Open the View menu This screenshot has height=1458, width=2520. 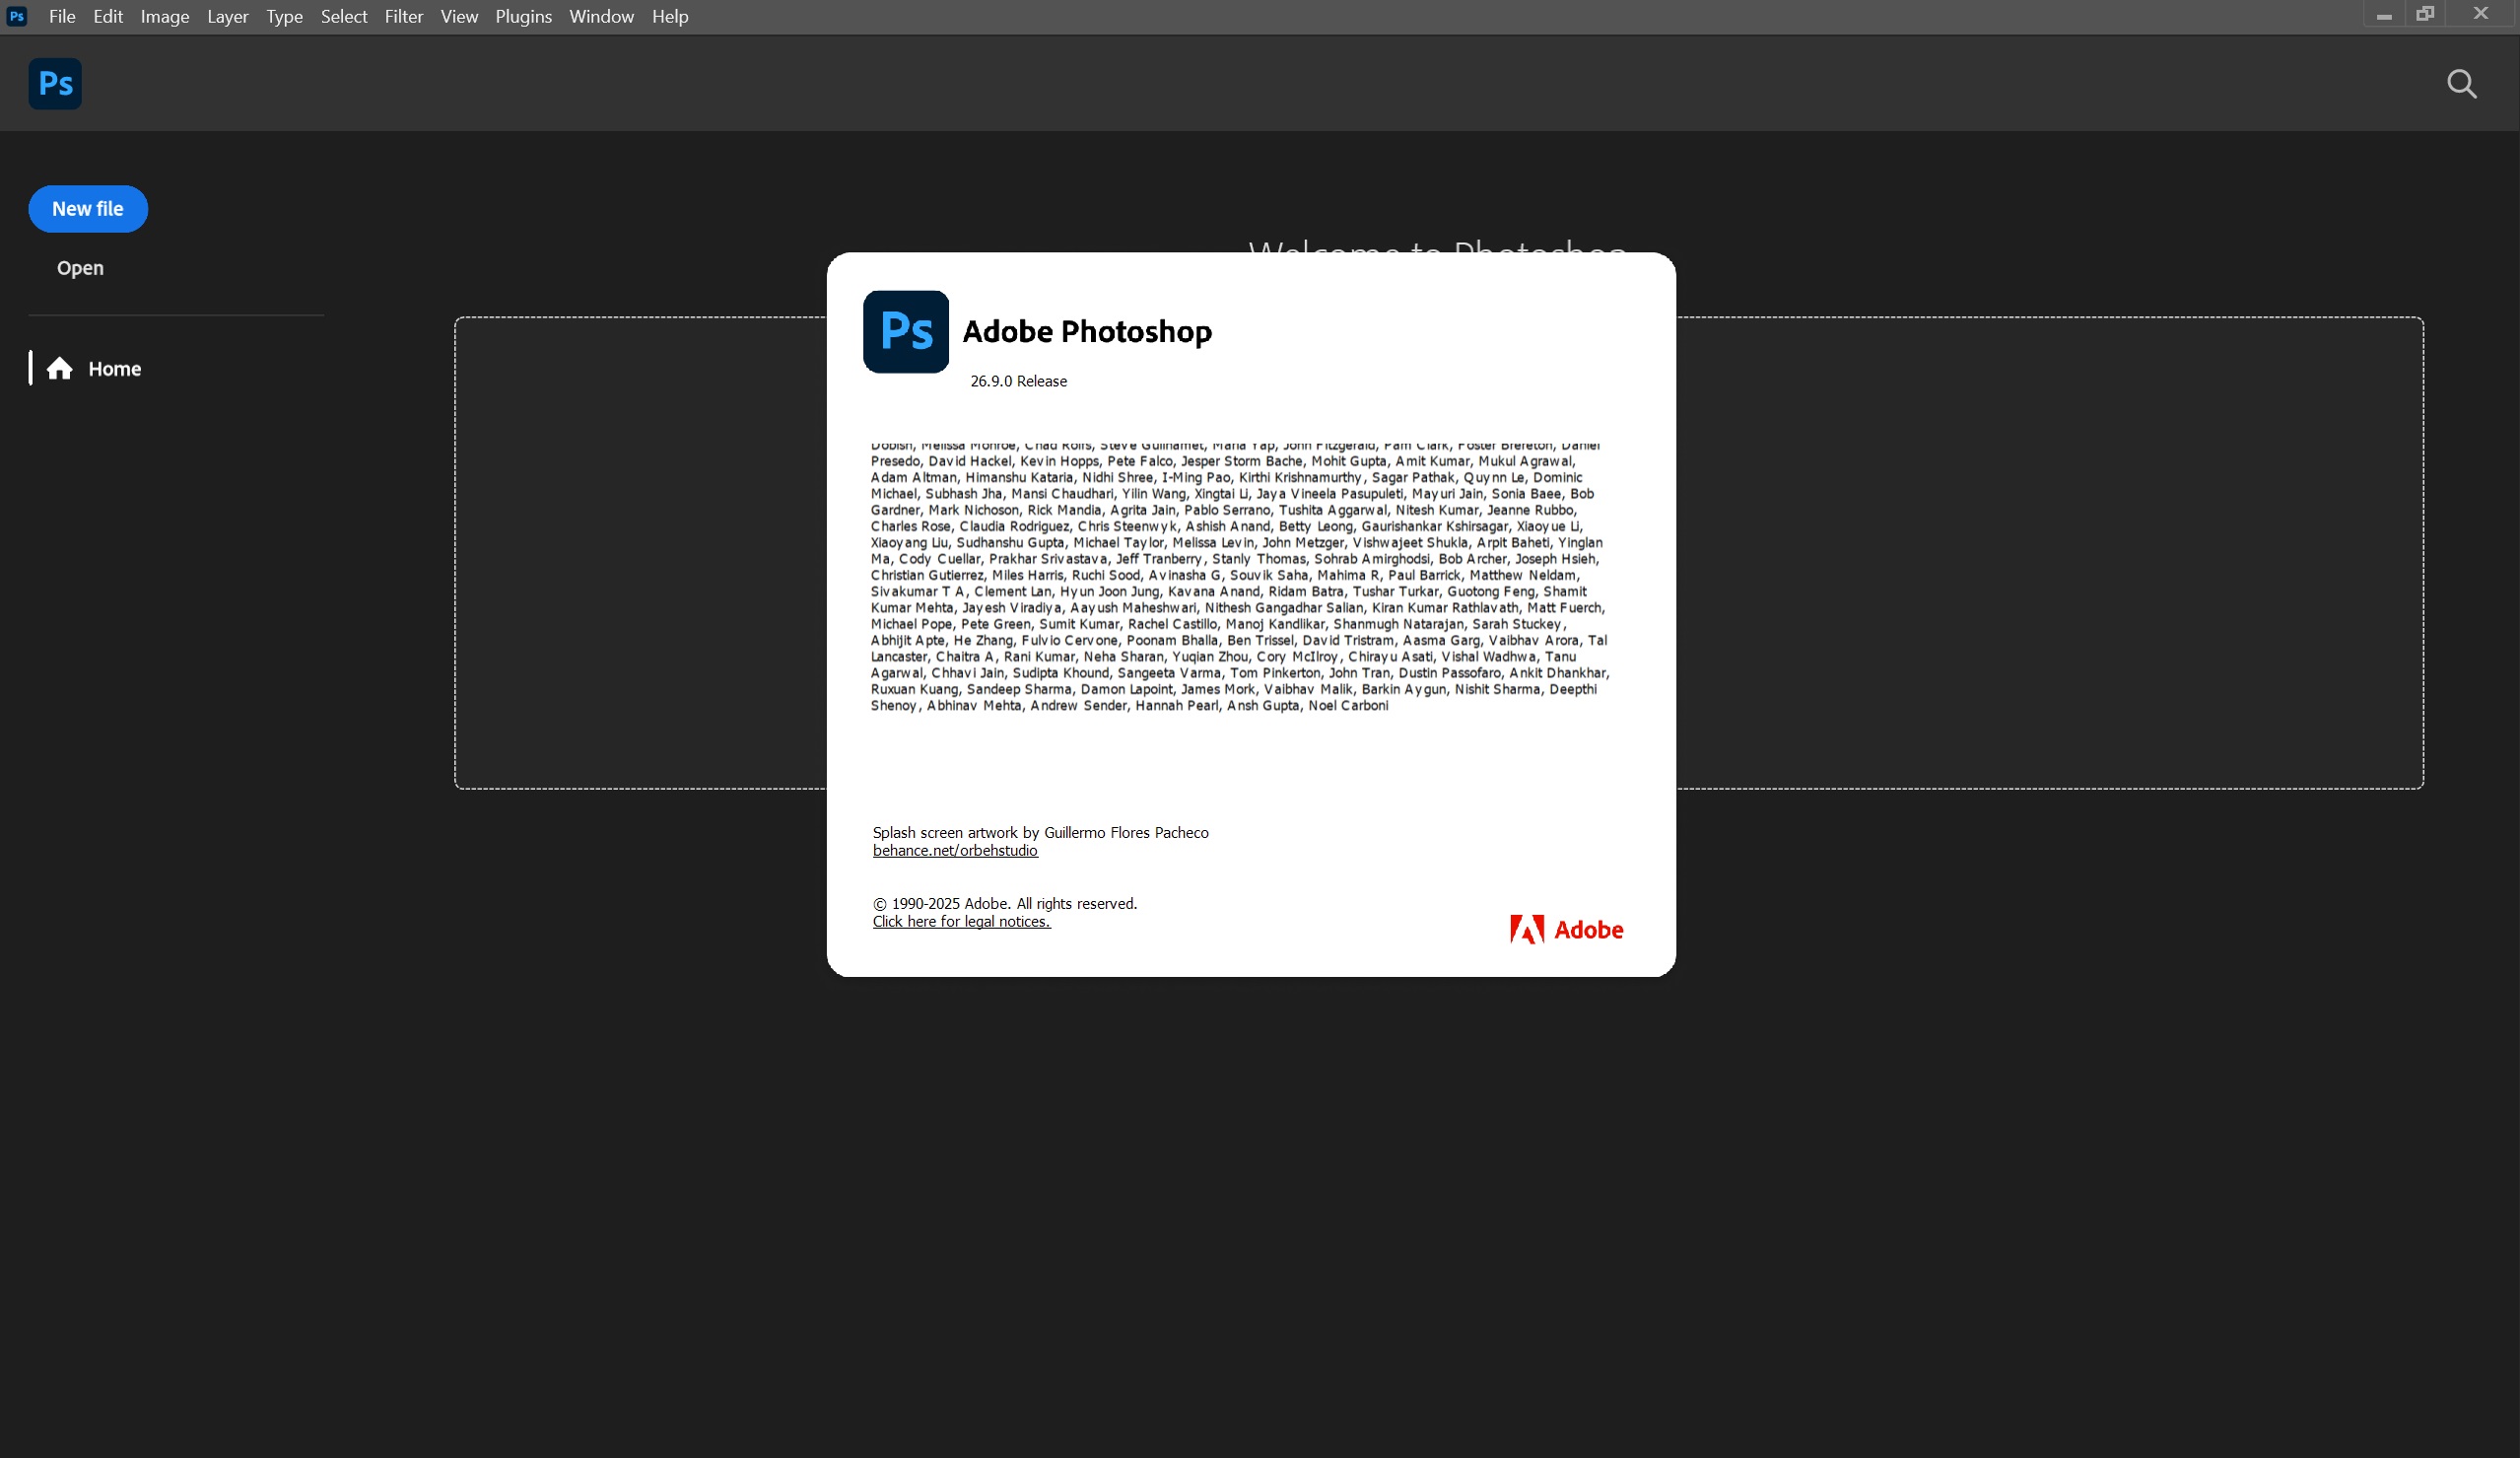point(459,16)
